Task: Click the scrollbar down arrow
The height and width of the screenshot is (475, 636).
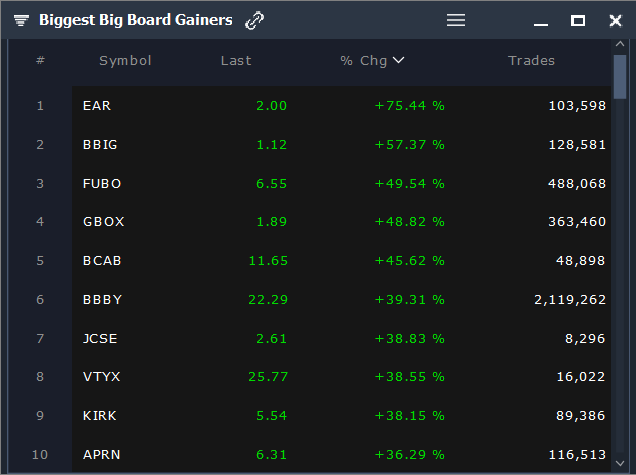Action: [x=620, y=463]
